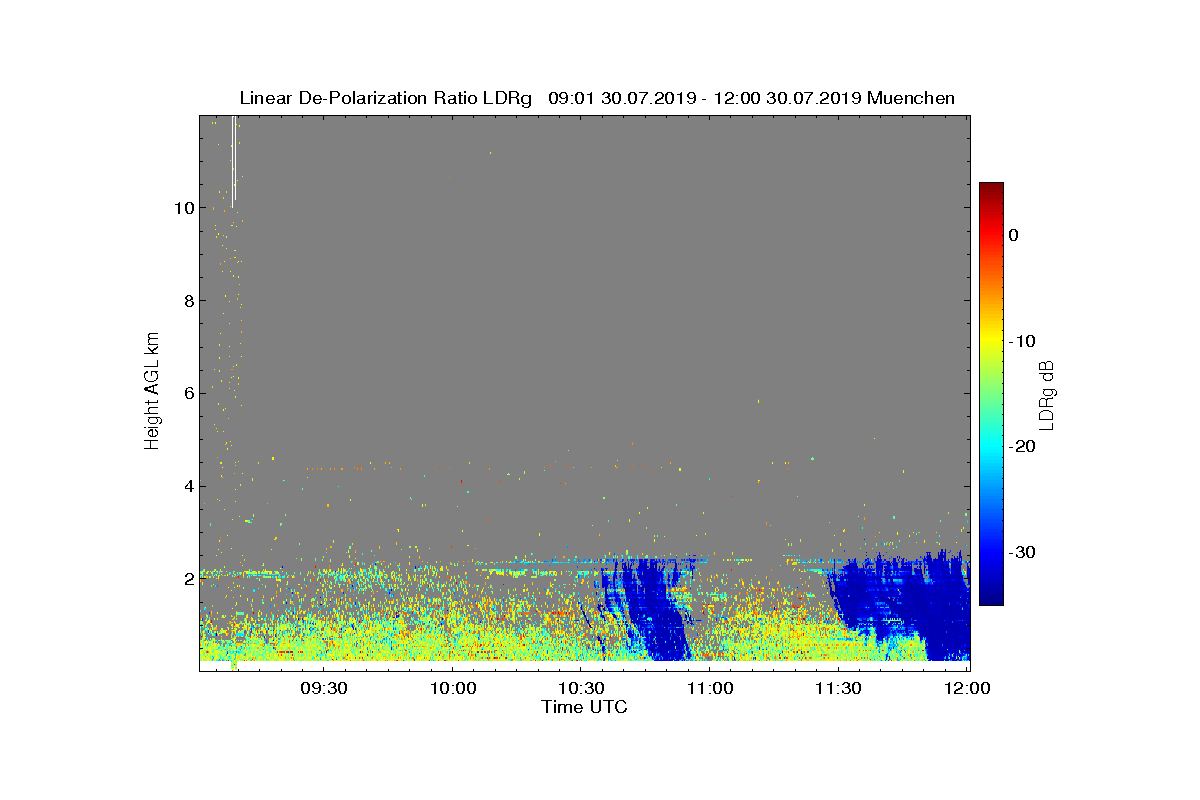Viewport: 1200px width, 800px height.
Task: Click the colorbar value -30
Action: [1022, 553]
